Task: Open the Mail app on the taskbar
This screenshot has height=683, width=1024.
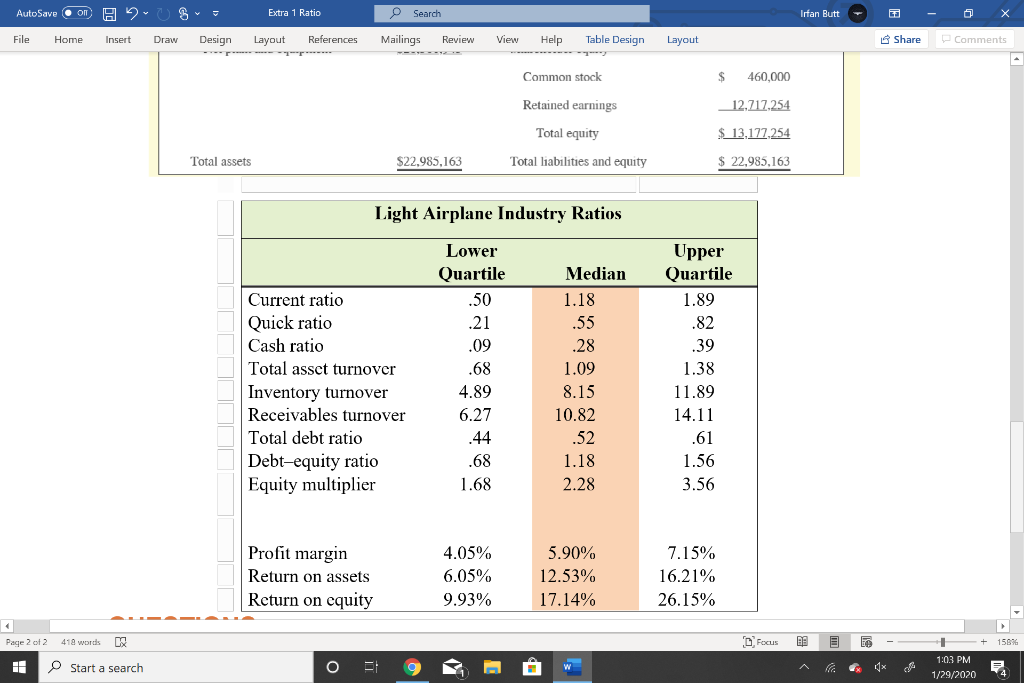Action: coord(453,667)
